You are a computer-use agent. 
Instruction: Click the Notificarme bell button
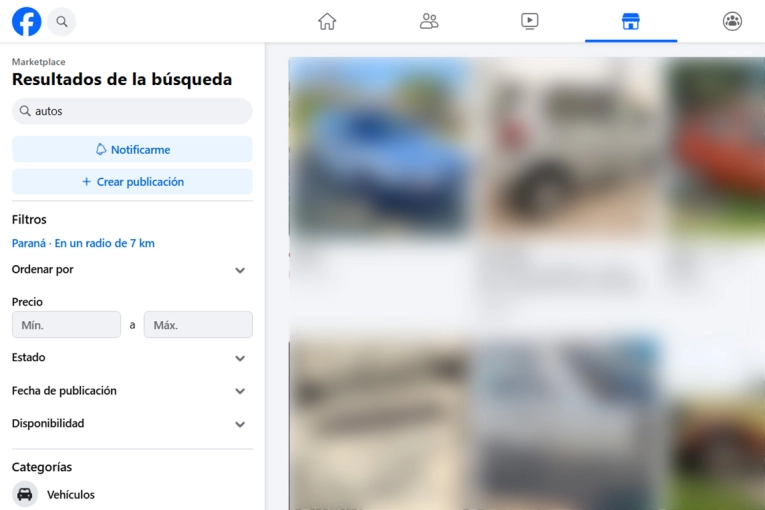coord(132,149)
